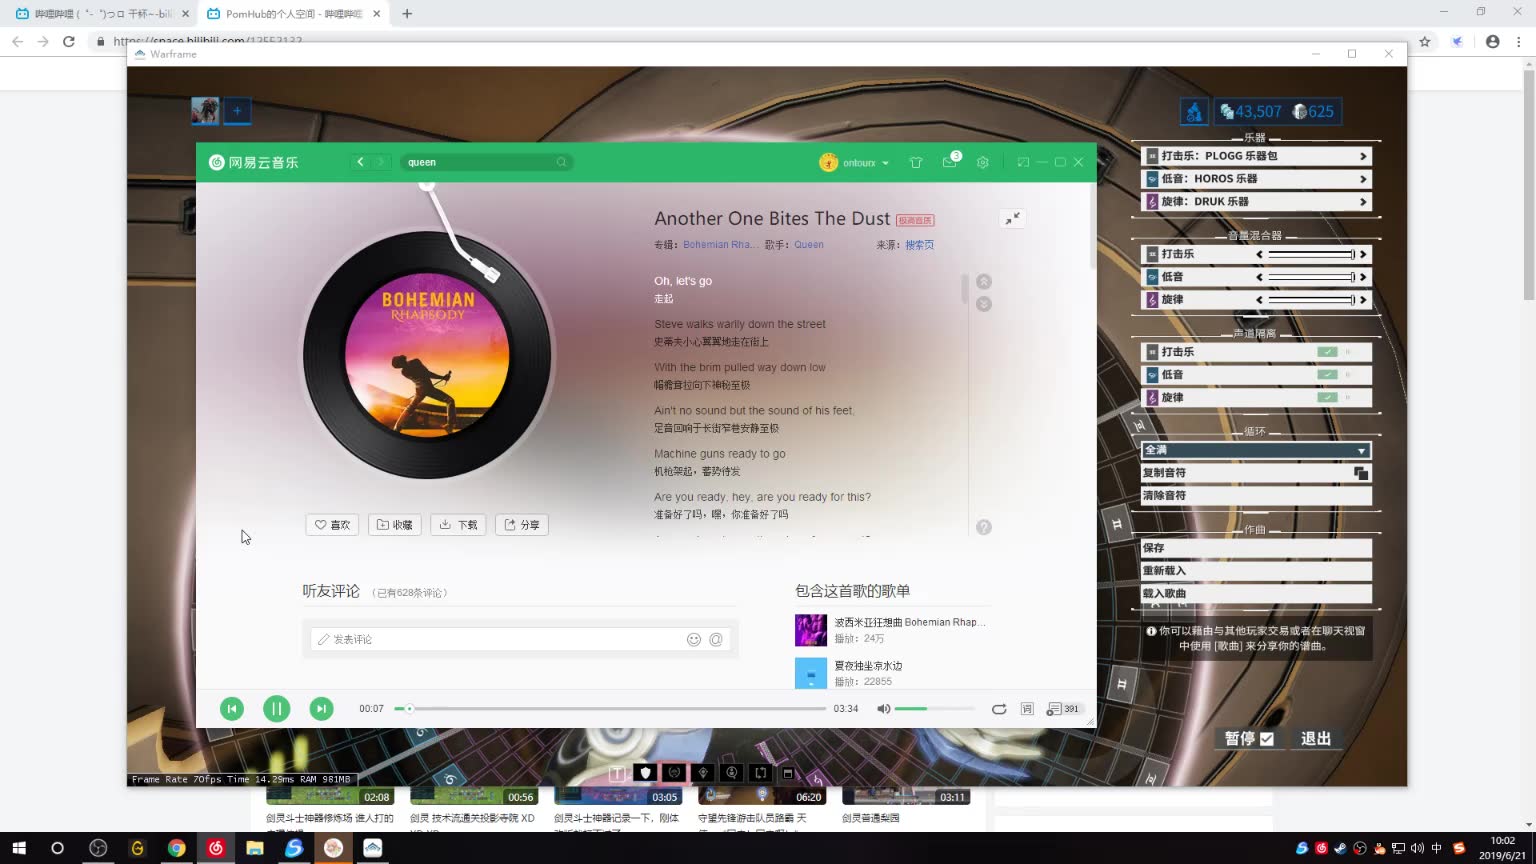This screenshot has height=864, width=1536.
Task: Switch to the PomHub 个人空间 tab
Action: click(293, 14)
